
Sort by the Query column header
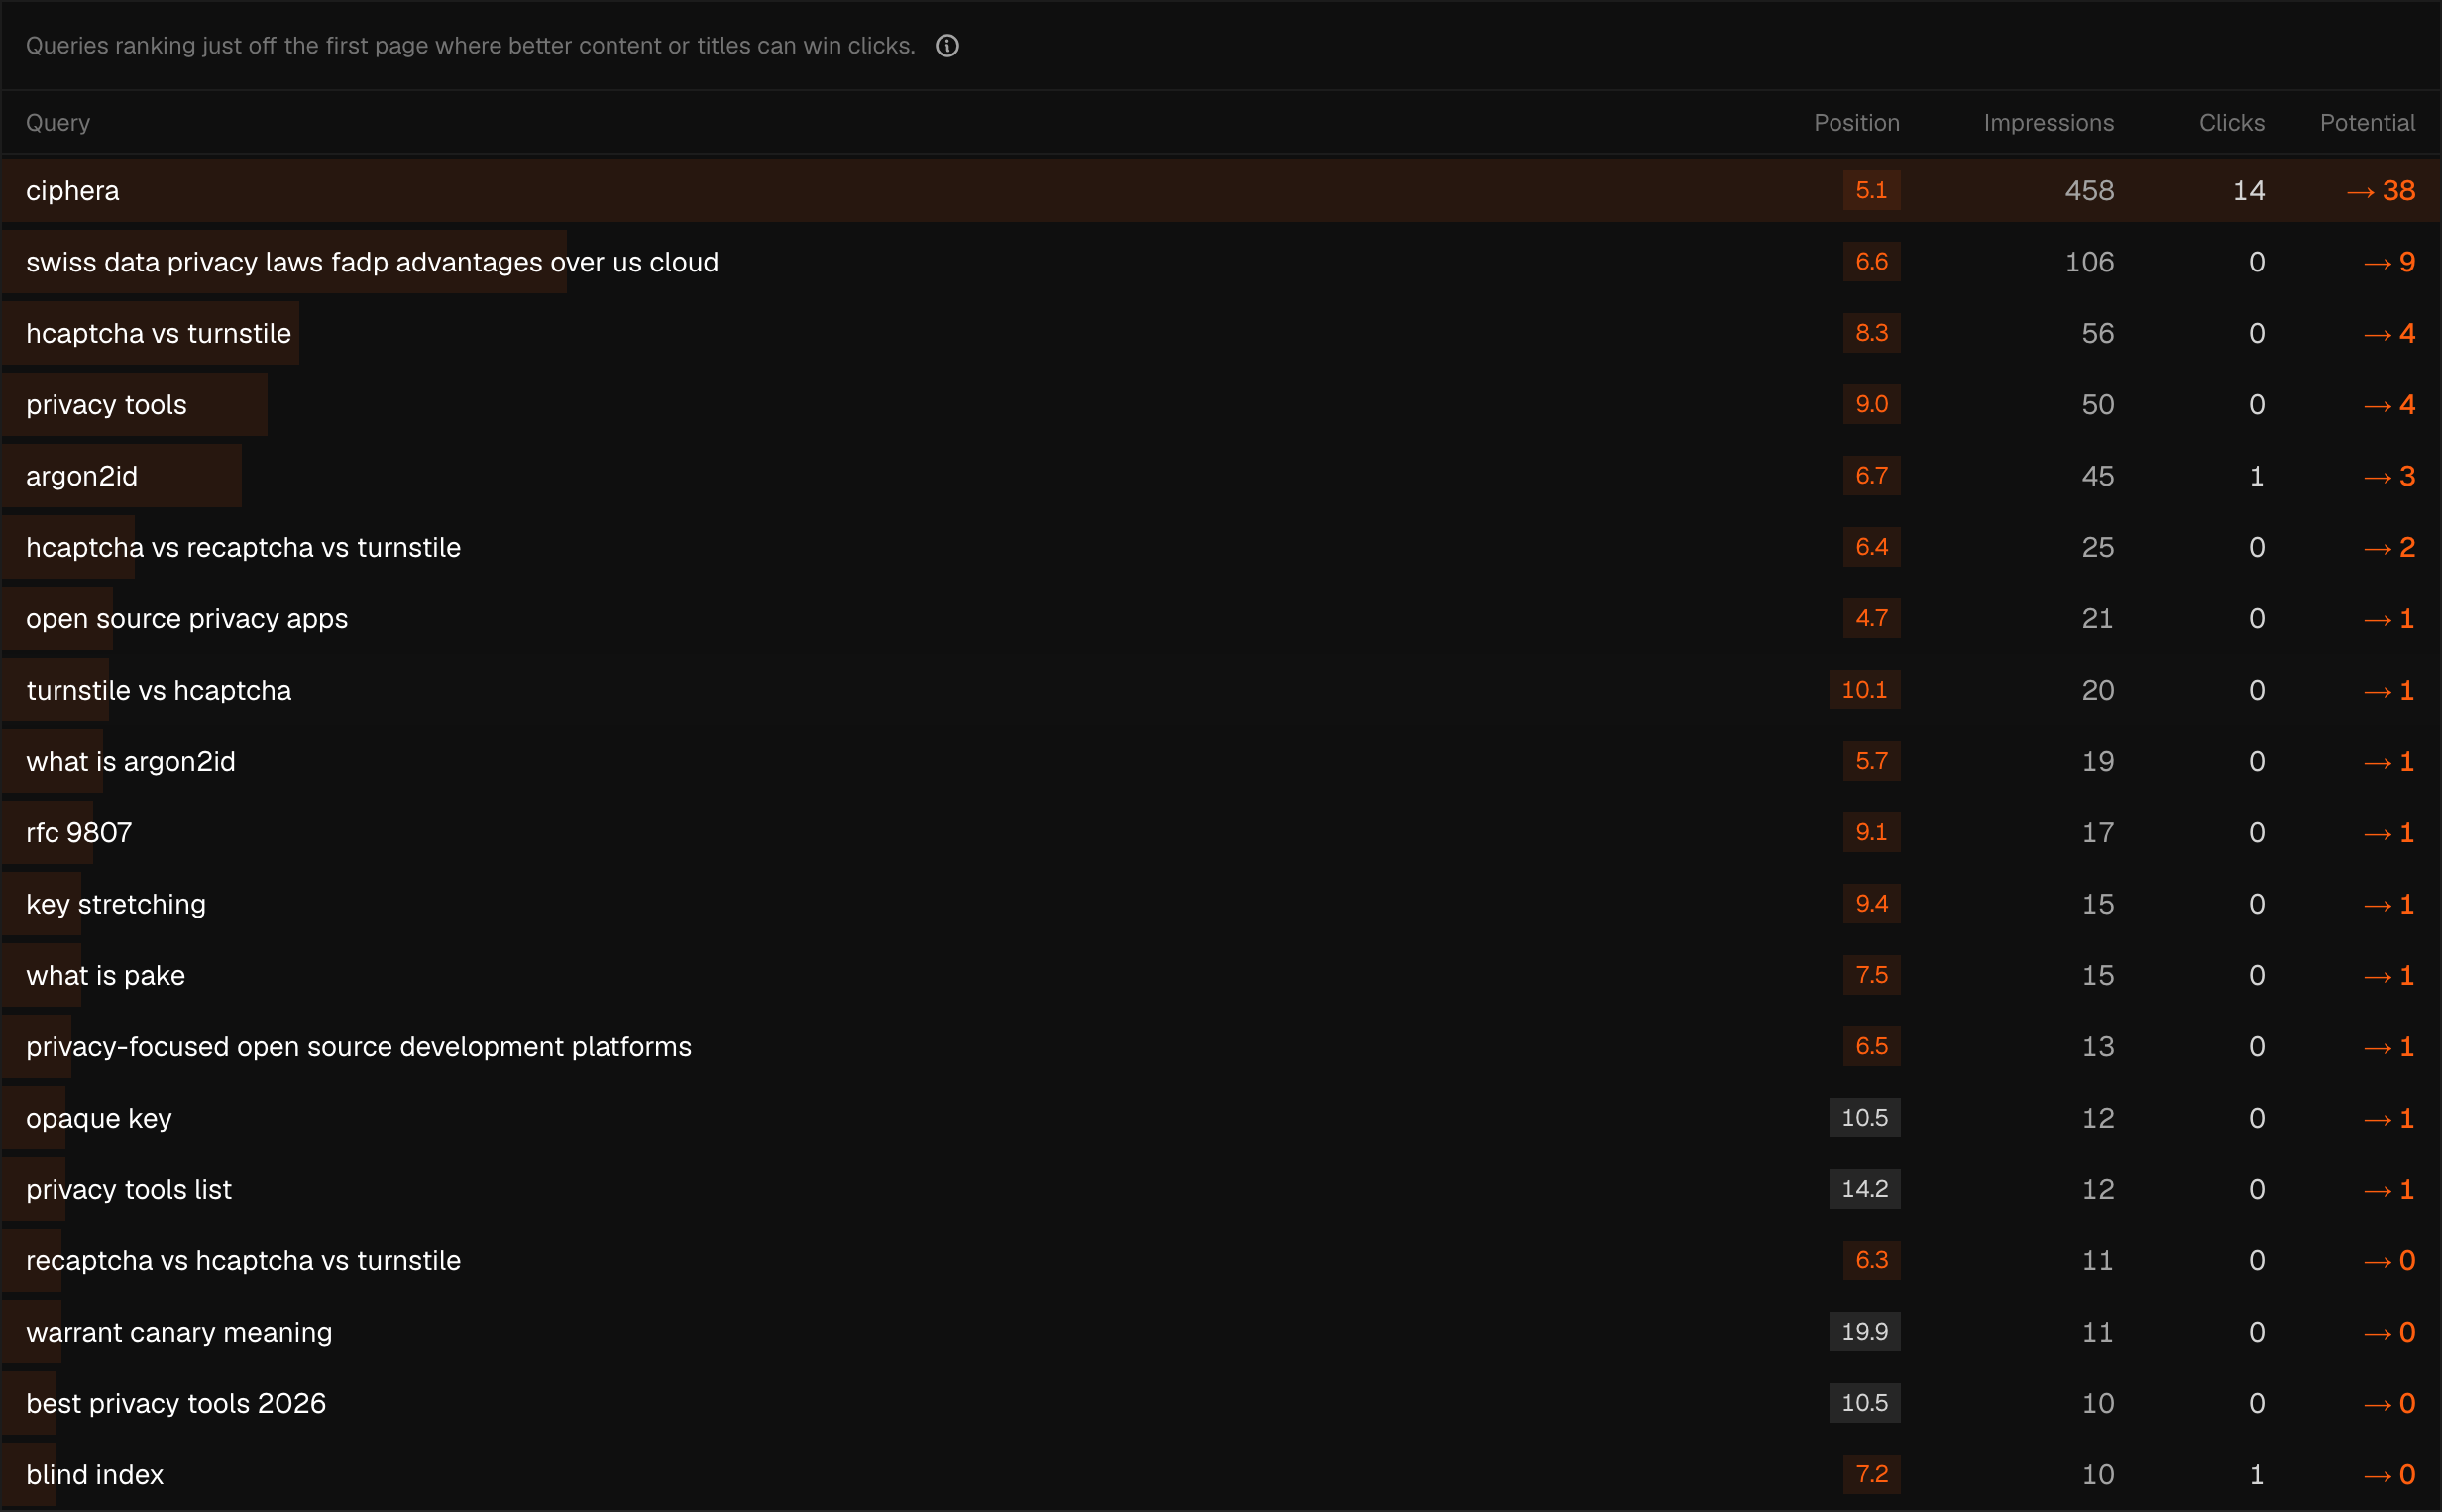click(58, 123)
